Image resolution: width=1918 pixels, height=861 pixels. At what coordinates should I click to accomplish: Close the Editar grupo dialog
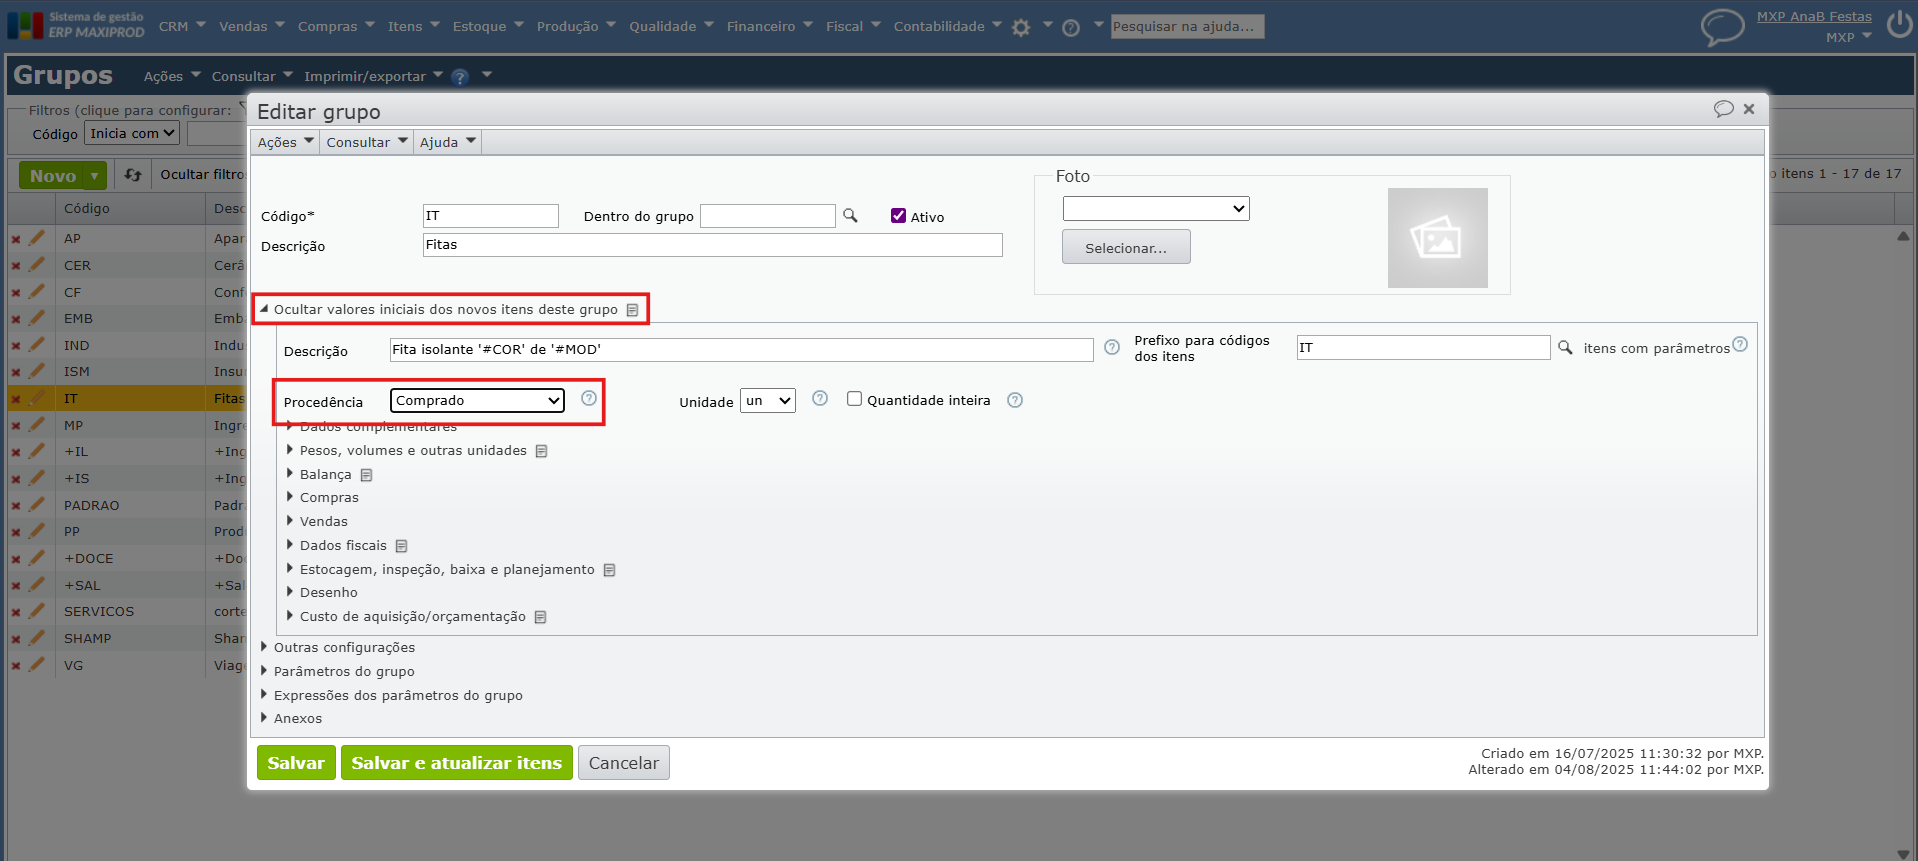(x=1749, y=109)
